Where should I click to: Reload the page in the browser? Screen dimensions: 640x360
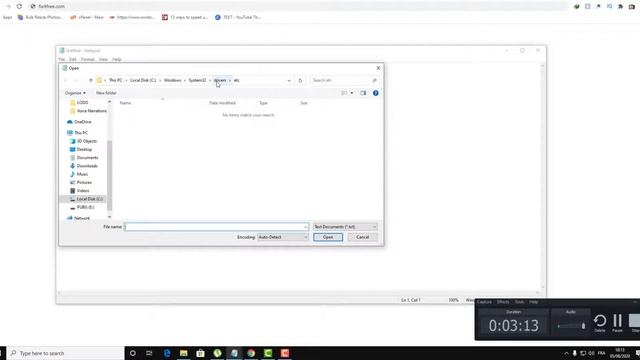pyautogui.click(x=19, y=7)
